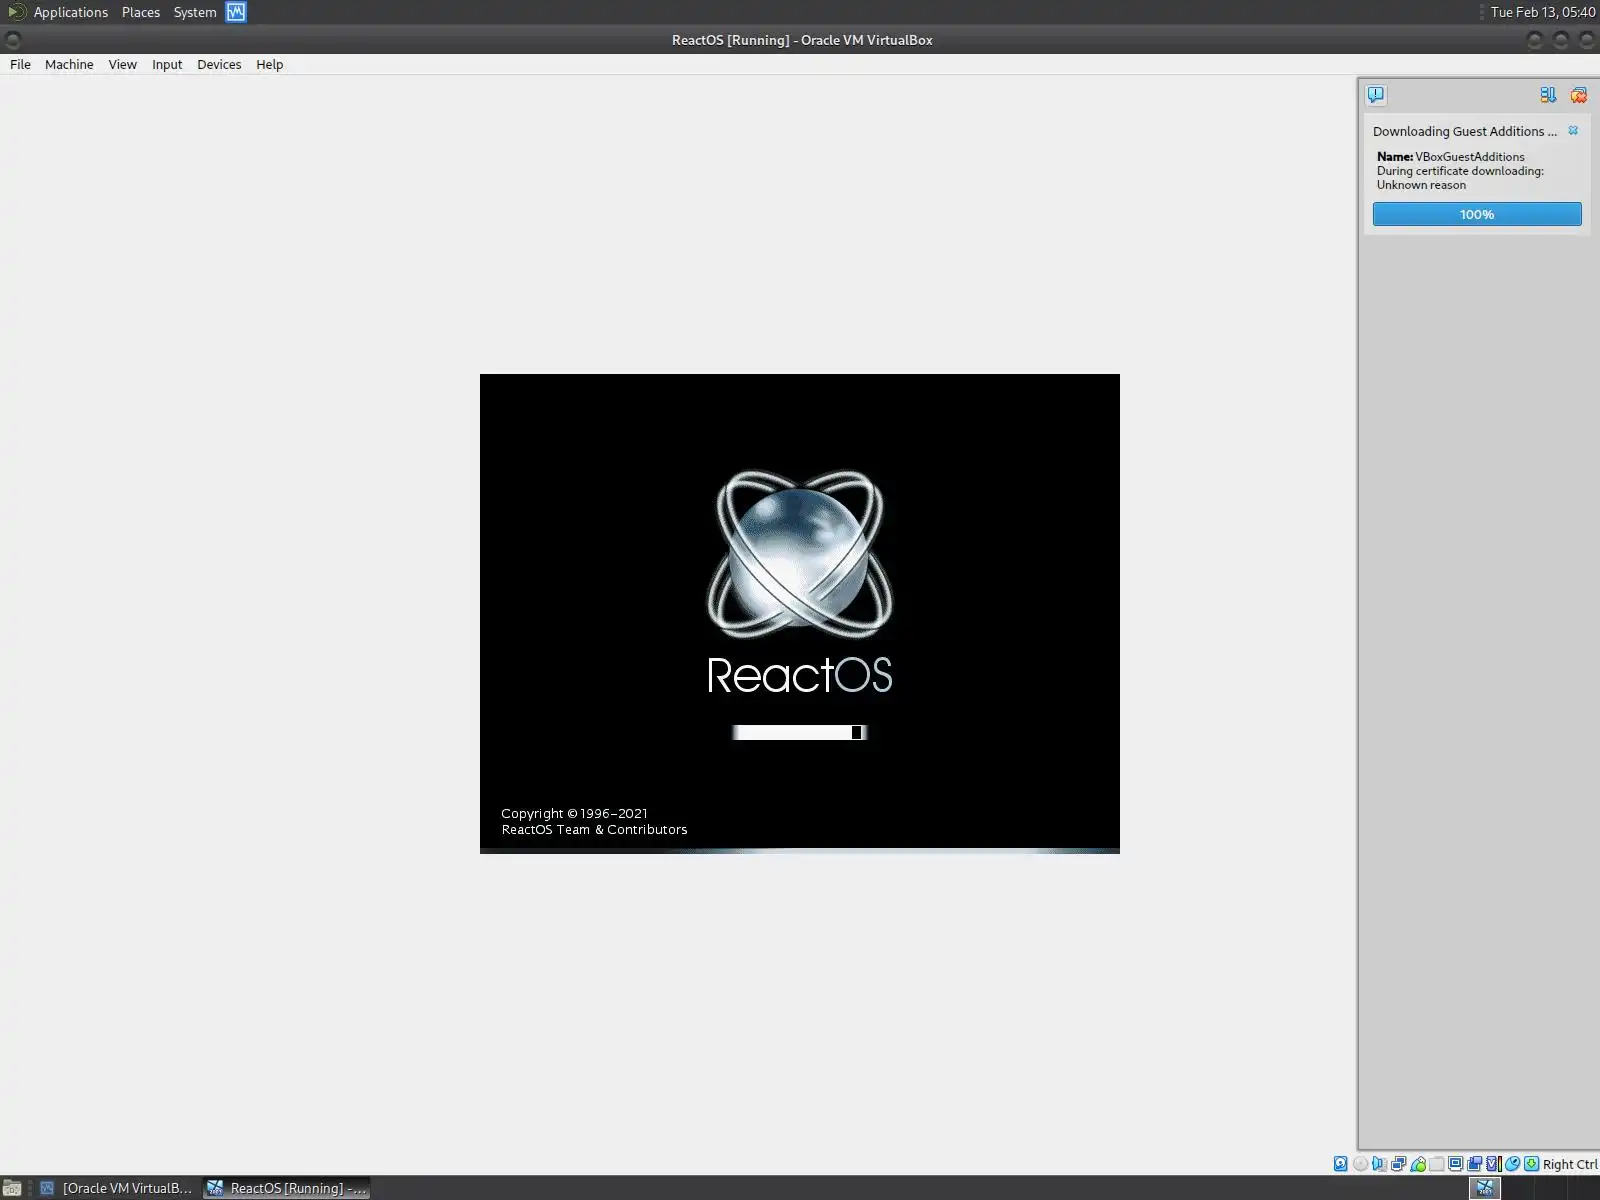Click the audio indicator in the status bar
The image size is (1600, 1200).
coord(1379,1164)
